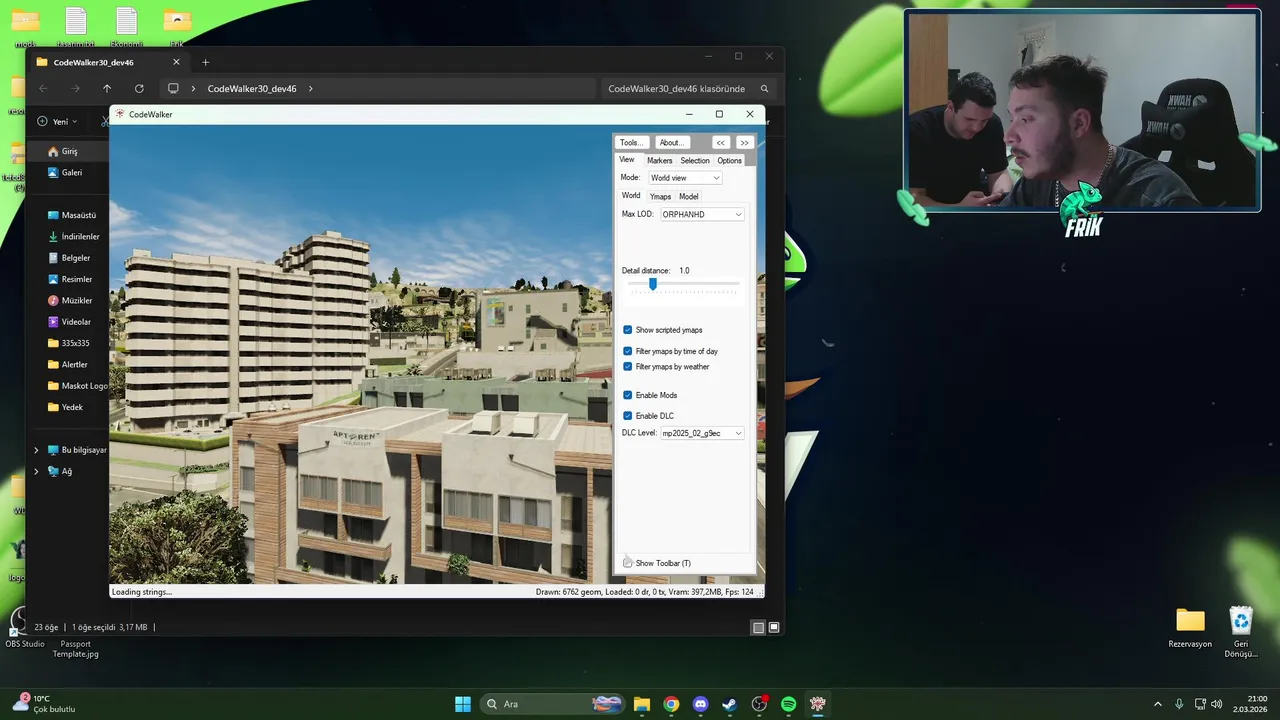Select the Model sub-tab
Viewport: 1280px width, 720px height.
click(x=689, y=196)
